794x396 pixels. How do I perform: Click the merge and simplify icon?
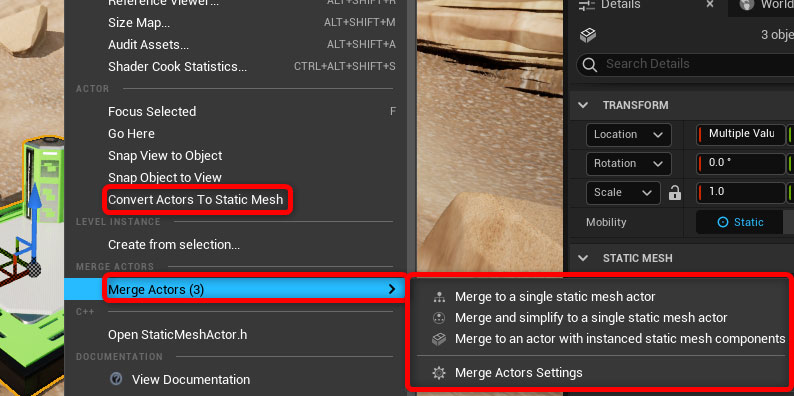[439, 318]
